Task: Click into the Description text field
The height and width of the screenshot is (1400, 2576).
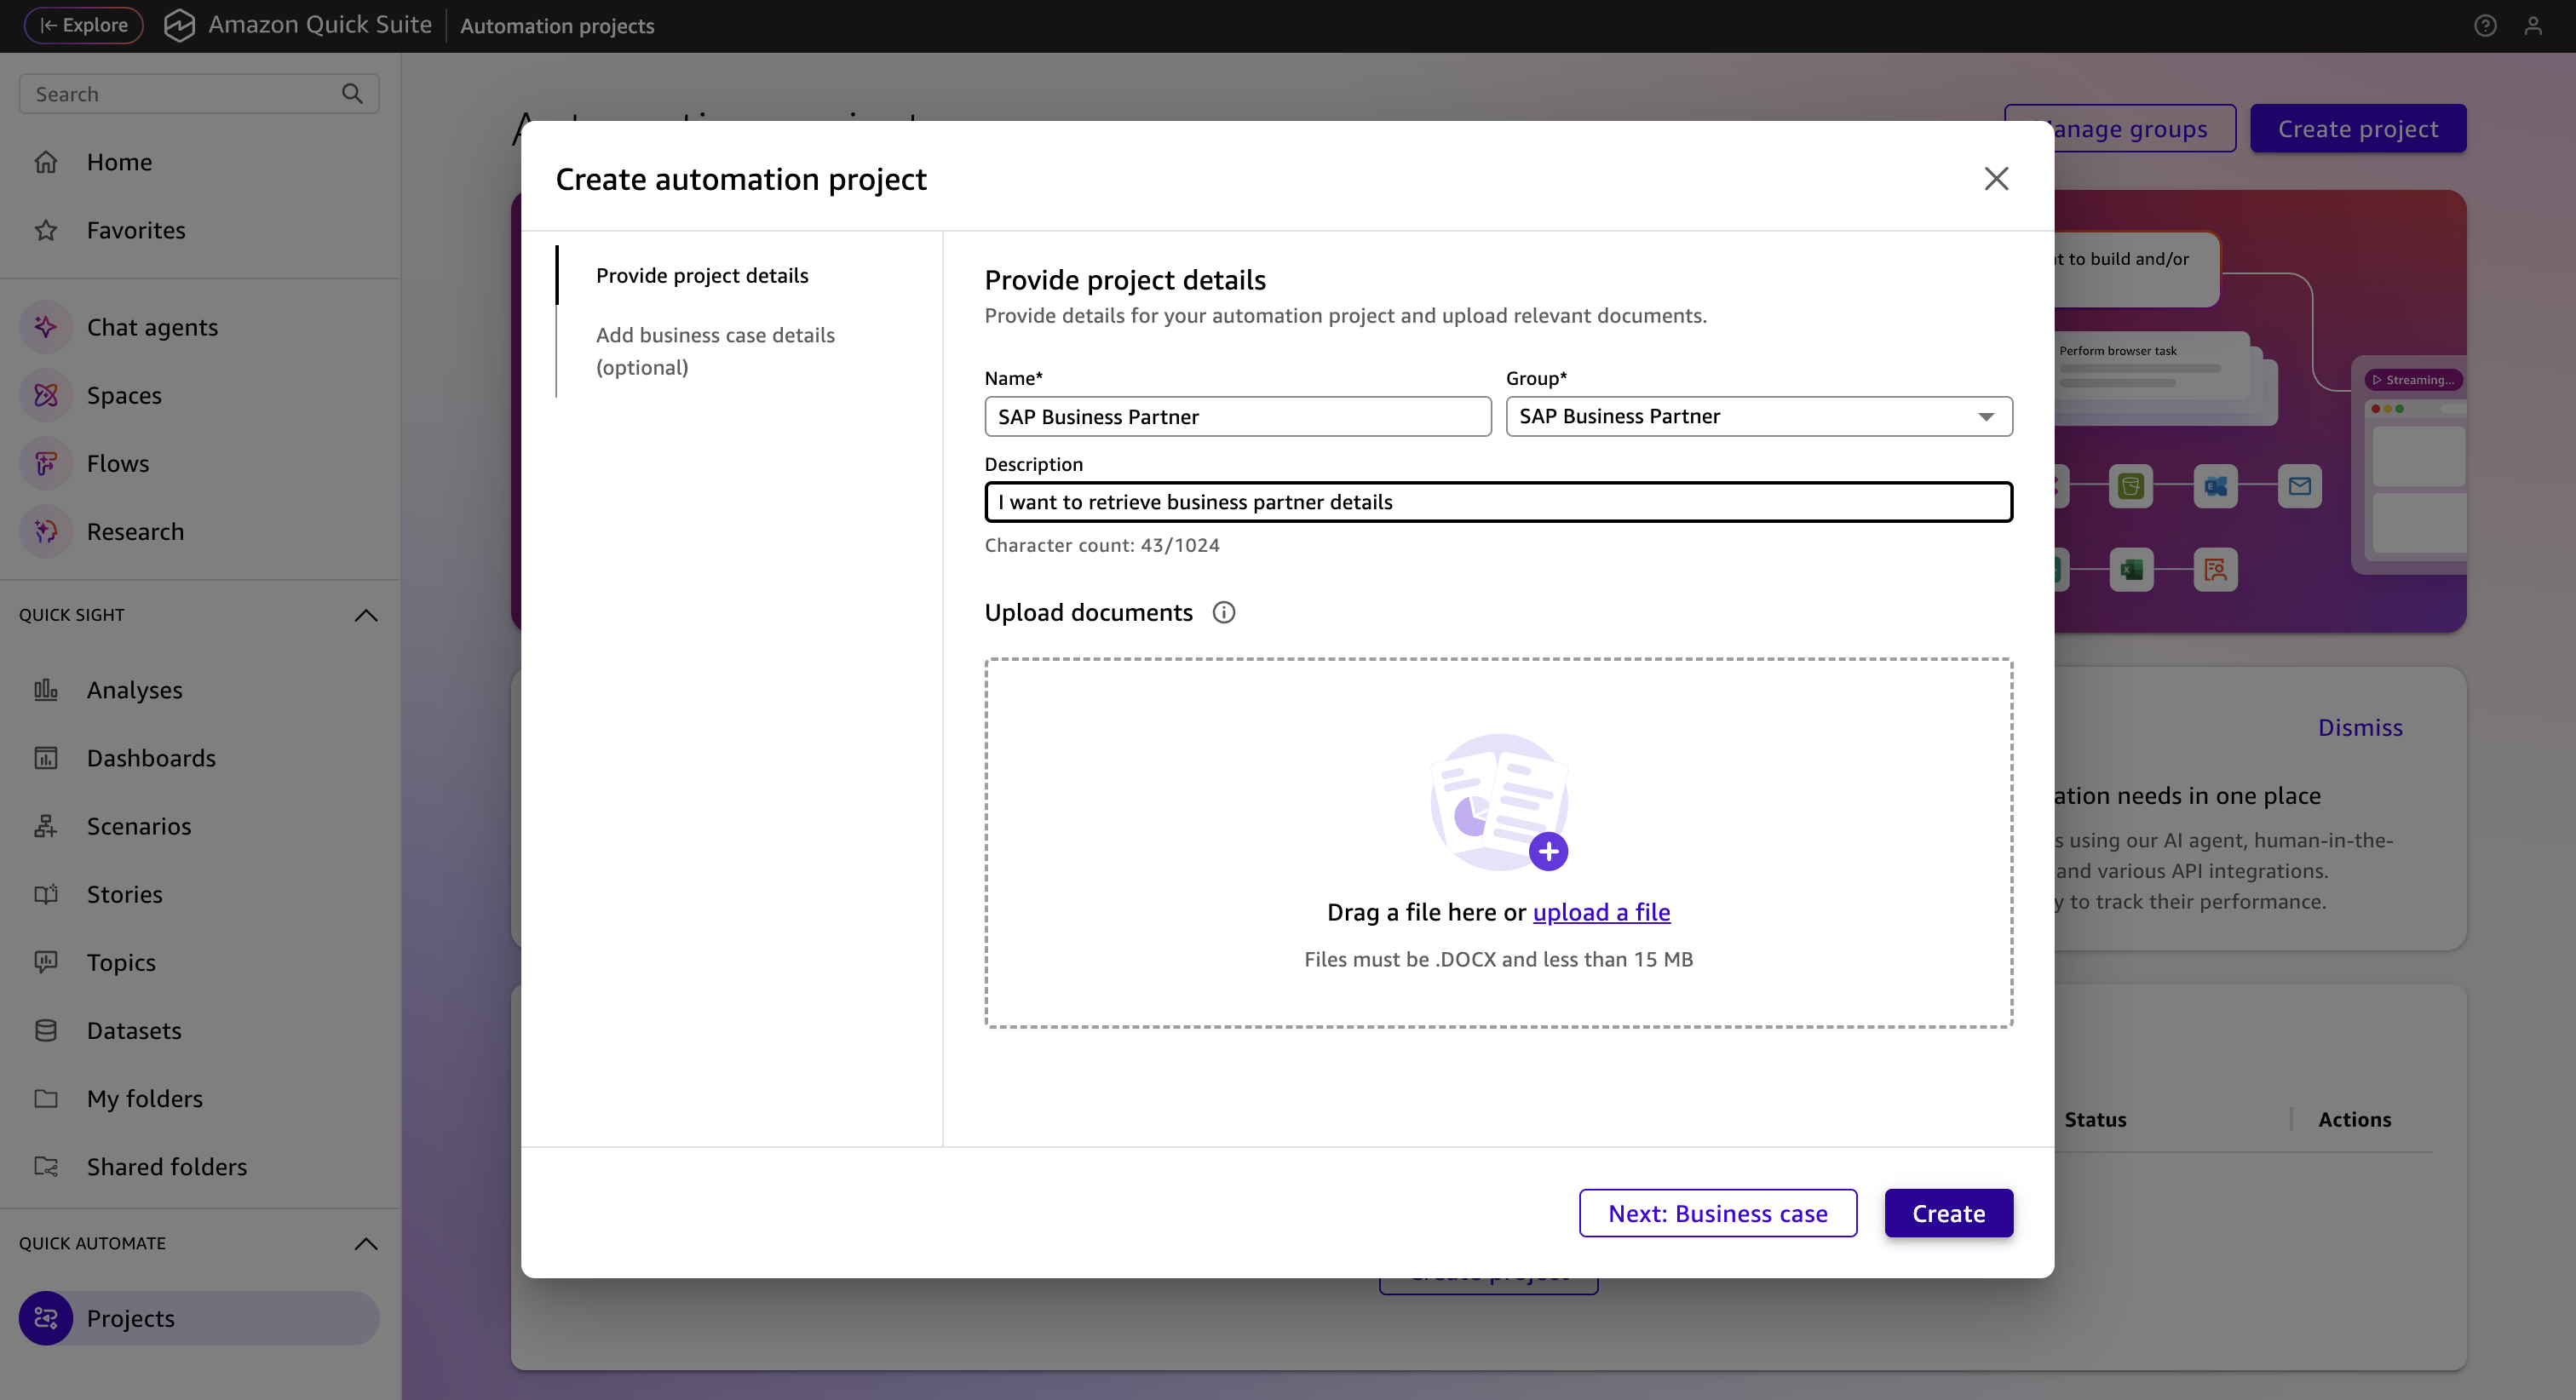Action: (1497, 502)
